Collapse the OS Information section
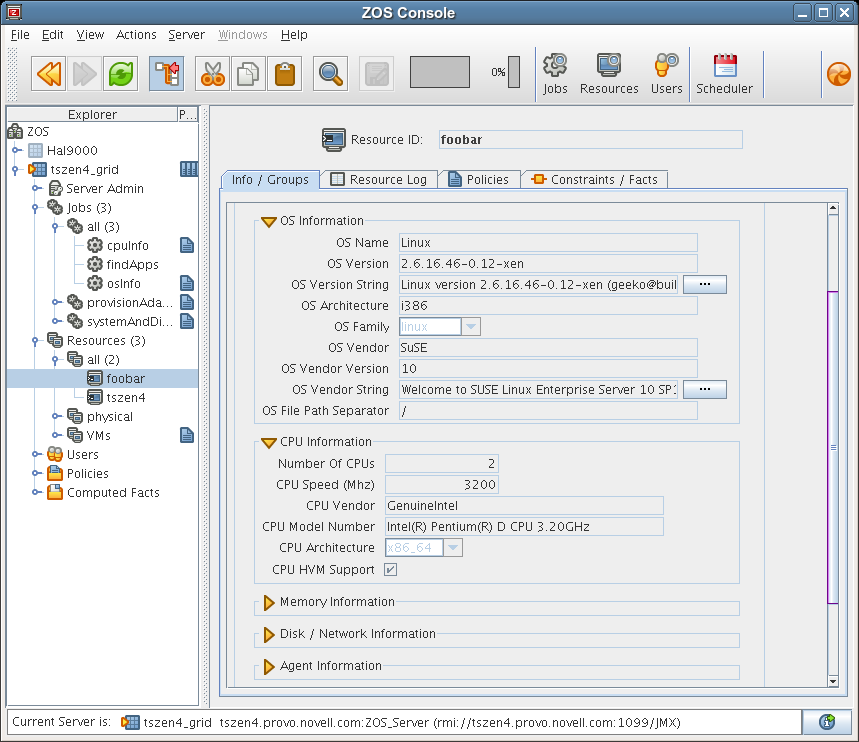Screen dimensions: 859x742 [x=268, y=221]
